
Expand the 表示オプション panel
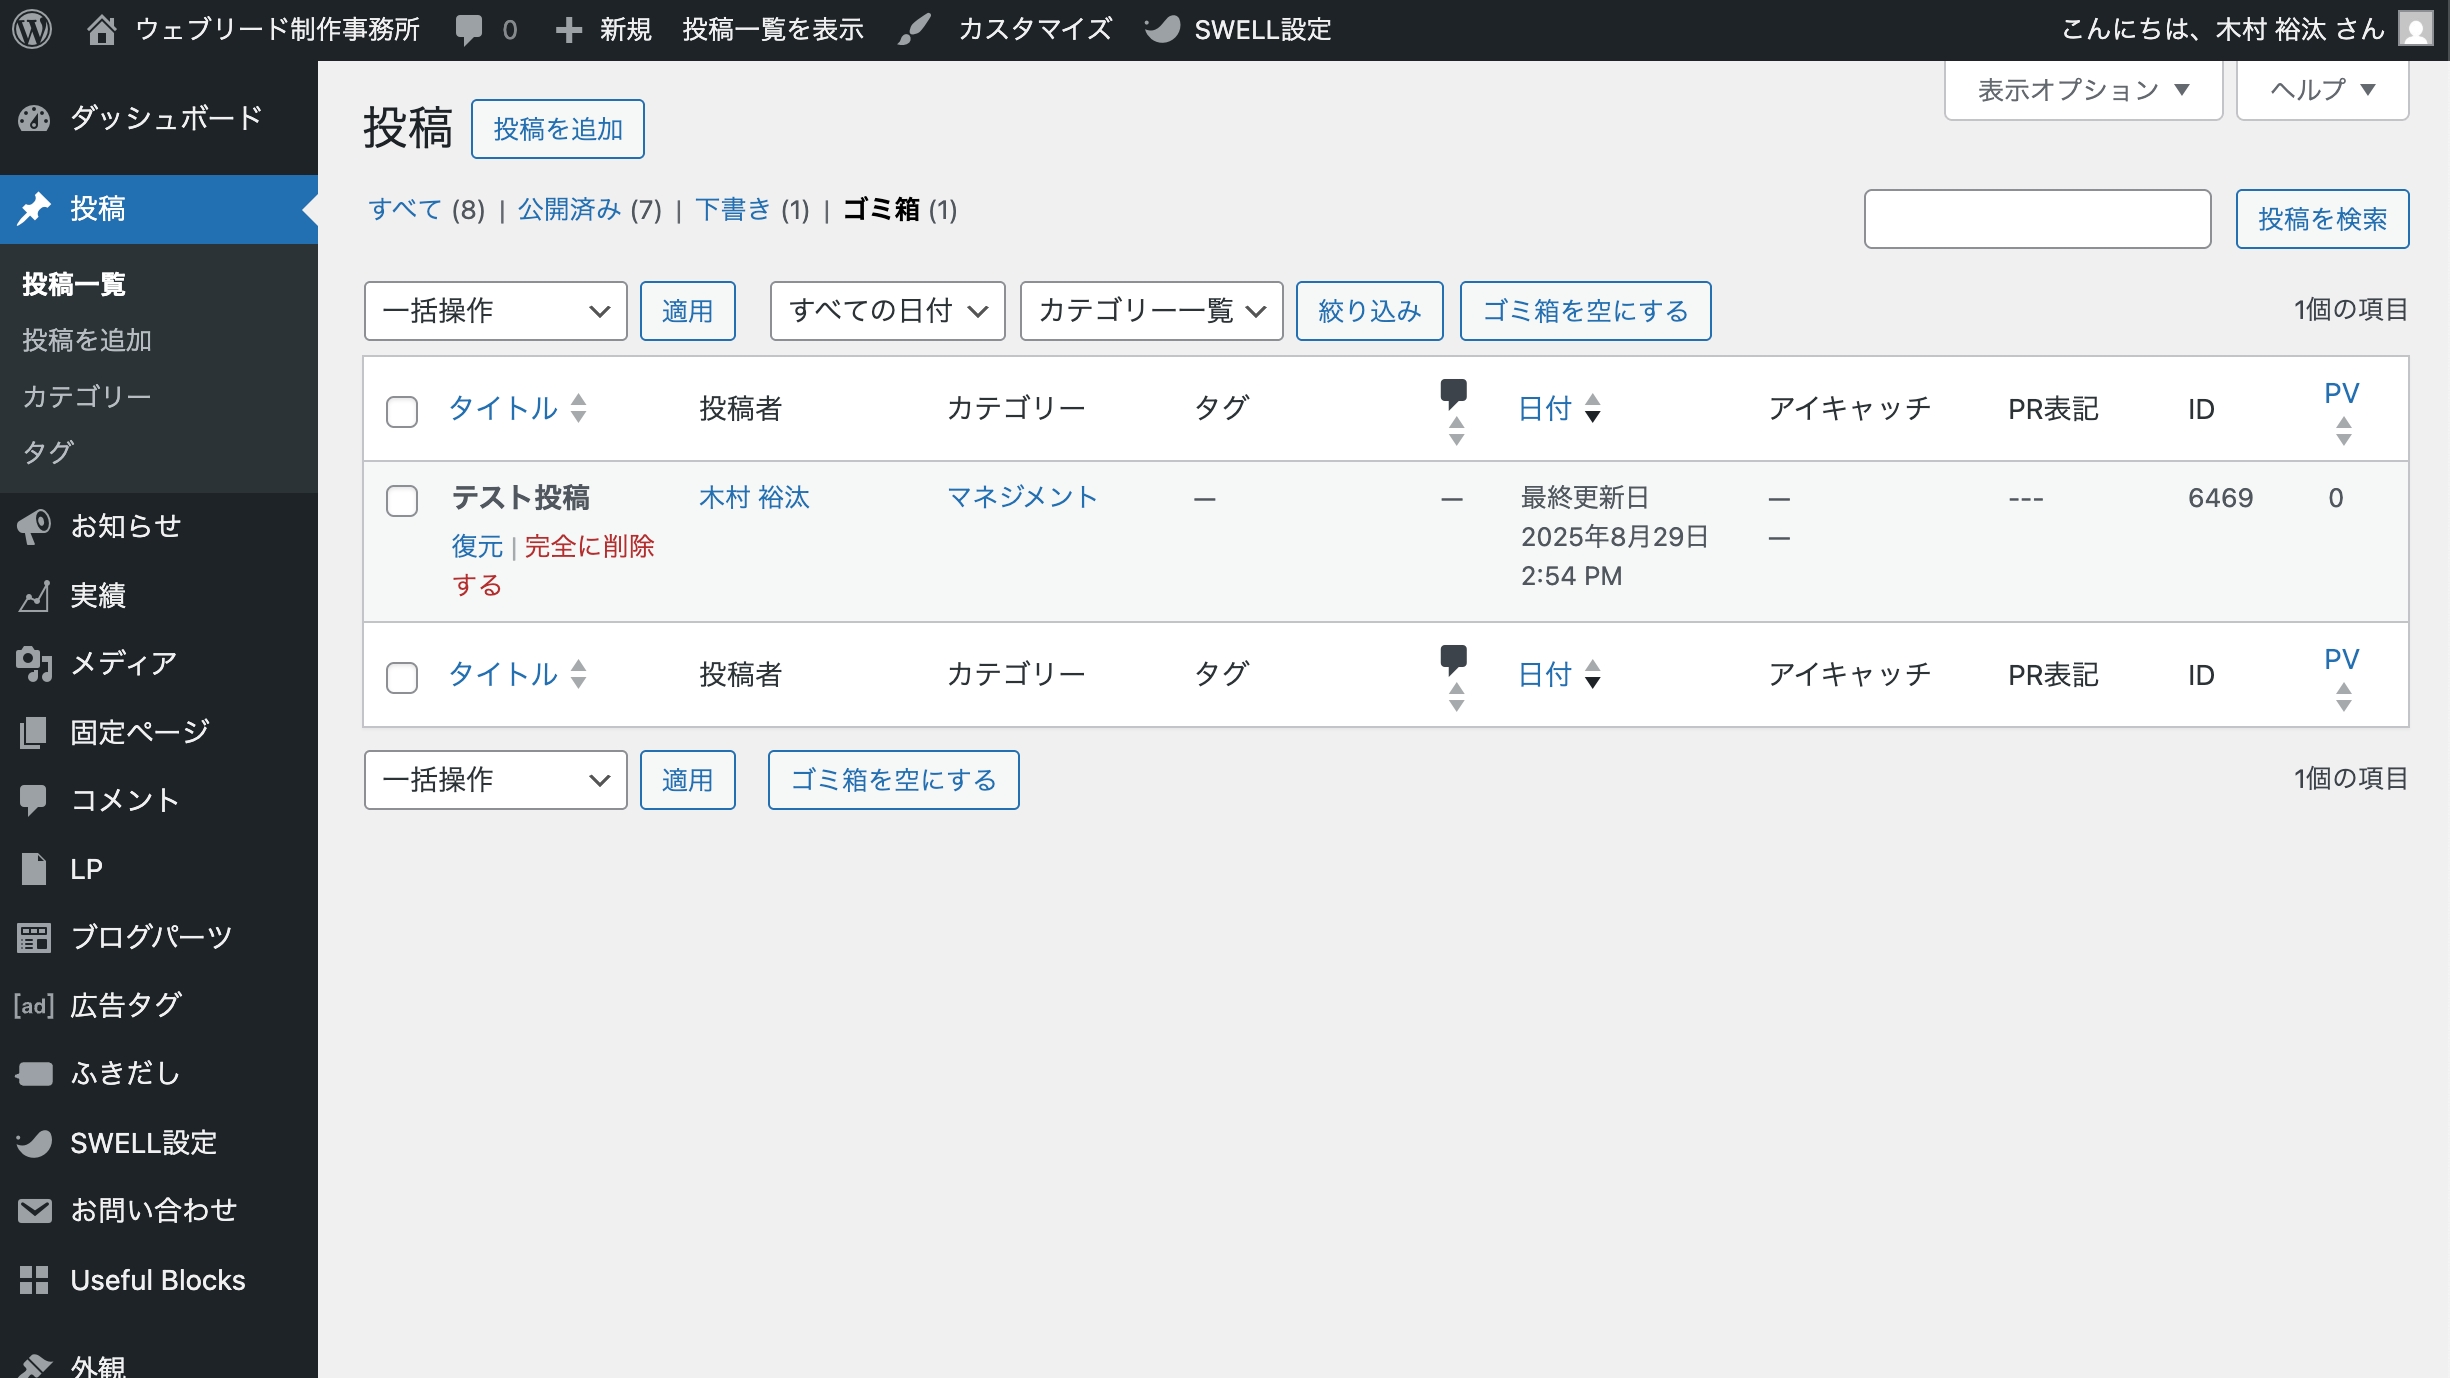2082,90
